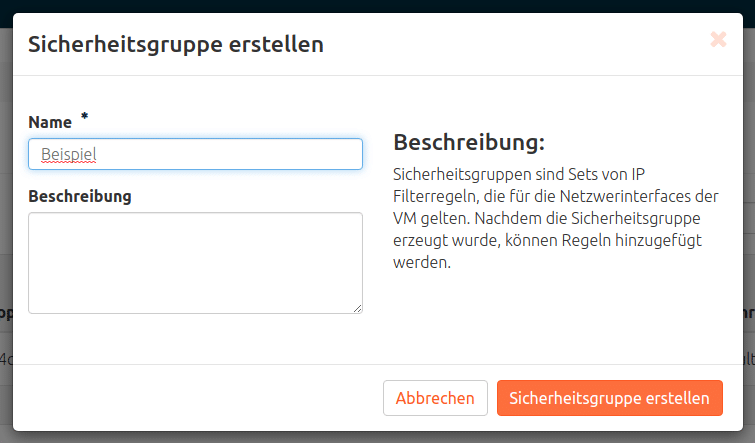Click the Beschreibung label above the textarea
This screenshot has width=755, height=443.
80,196
